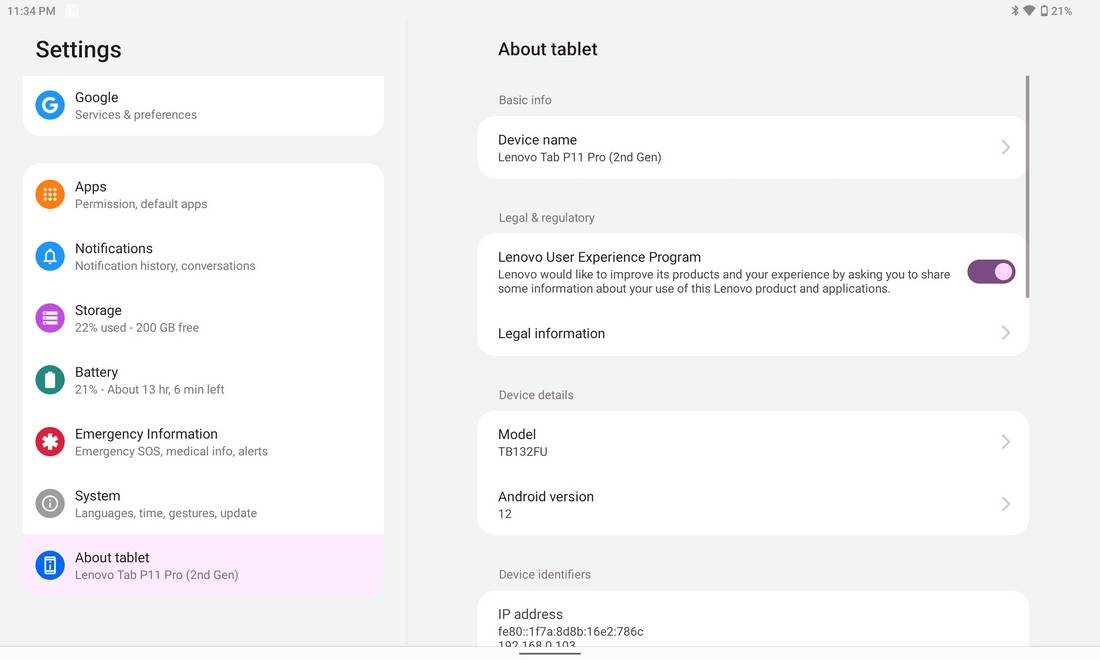Tap '21% - About 13 hr, 6 min left'
Image resolution: width=1100 pixels, height=660 pixels.
click(x=149, y=389)
